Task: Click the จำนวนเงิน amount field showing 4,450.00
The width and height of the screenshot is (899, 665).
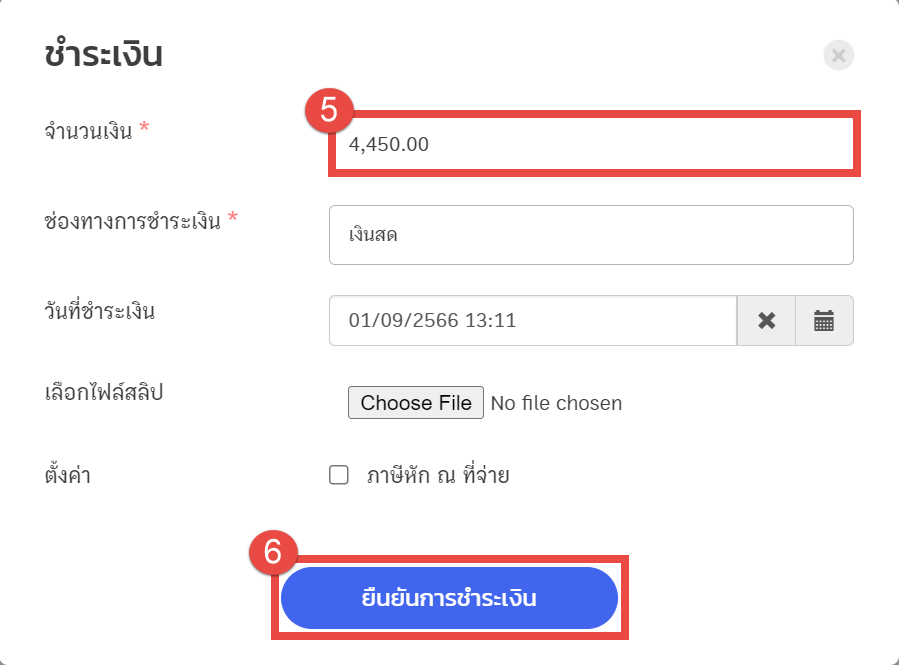Action: [592, 144]
